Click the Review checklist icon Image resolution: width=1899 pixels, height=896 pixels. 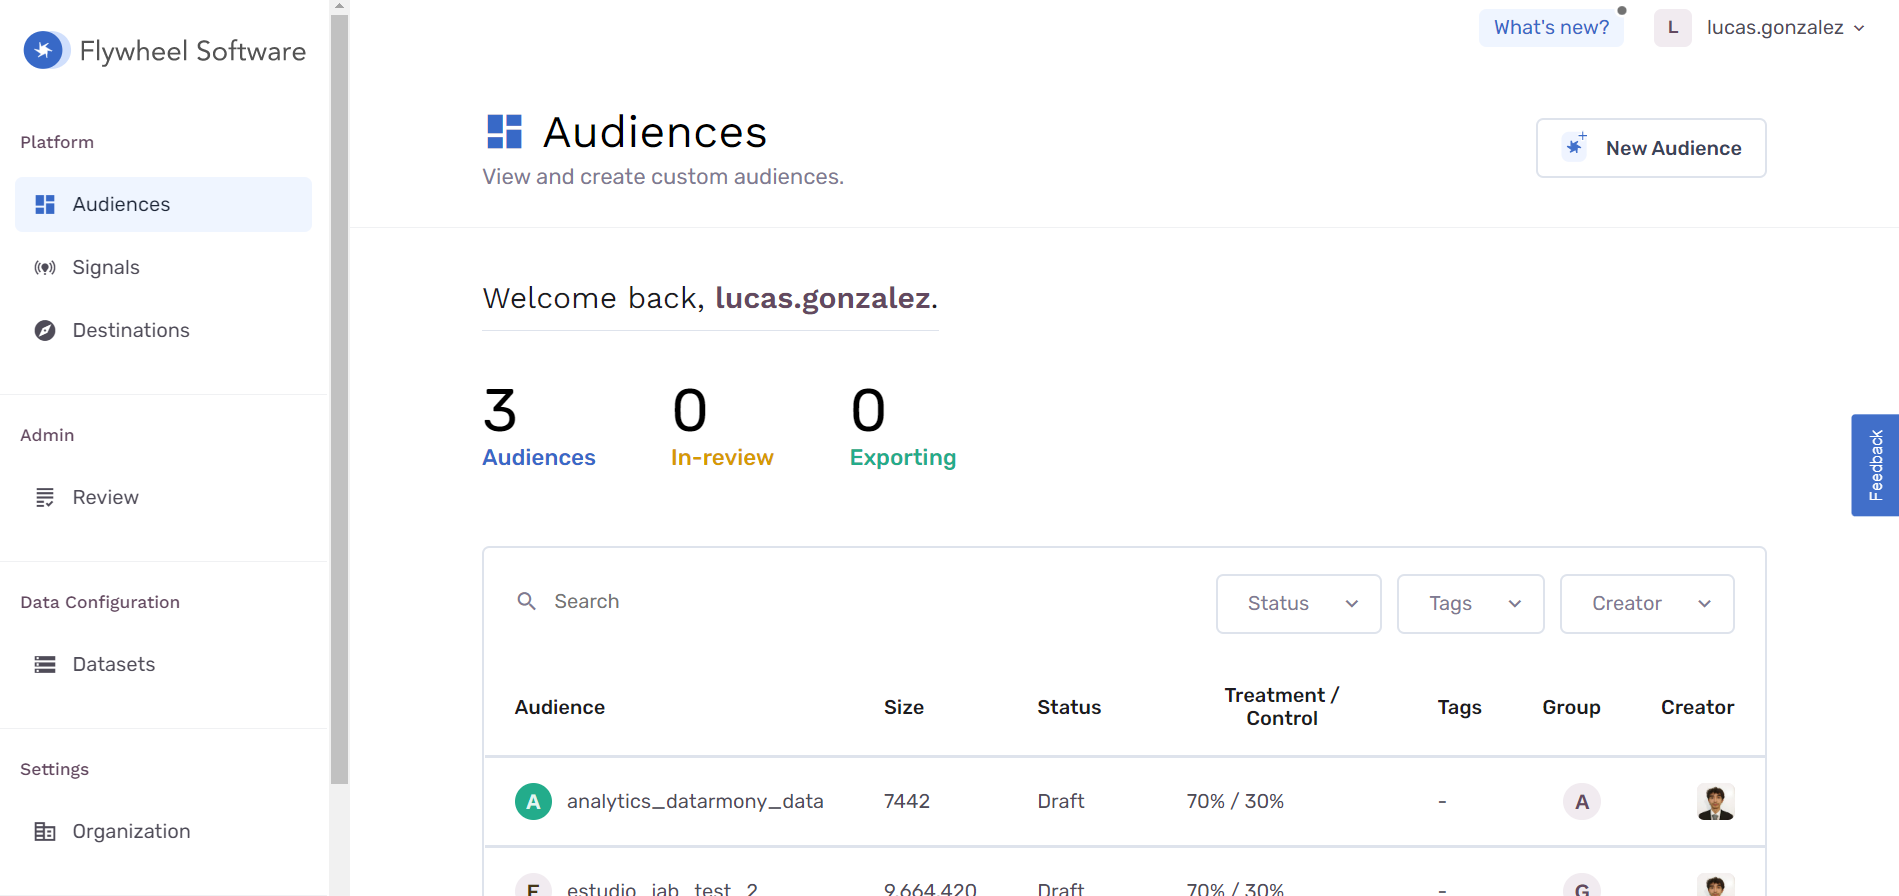[x=45, y=498]
